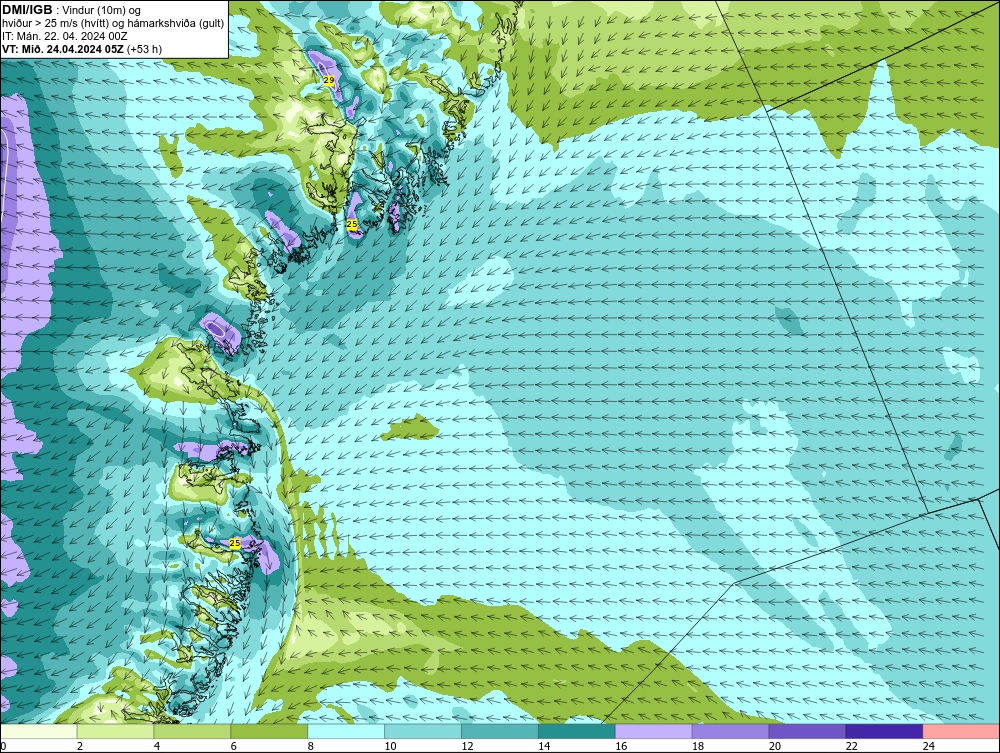Viewport: 1000px width, 753px height.
Task: Click the legend scale number "2"
Action: (79, 746)
